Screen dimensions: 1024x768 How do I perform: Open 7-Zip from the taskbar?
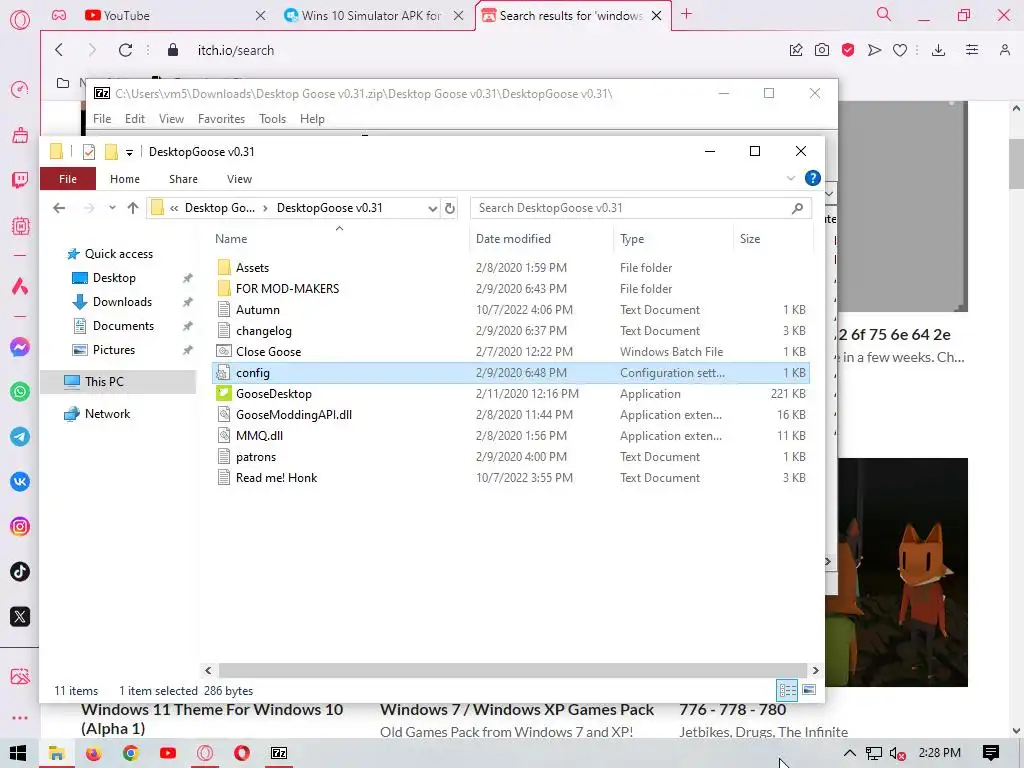[279, 753]
